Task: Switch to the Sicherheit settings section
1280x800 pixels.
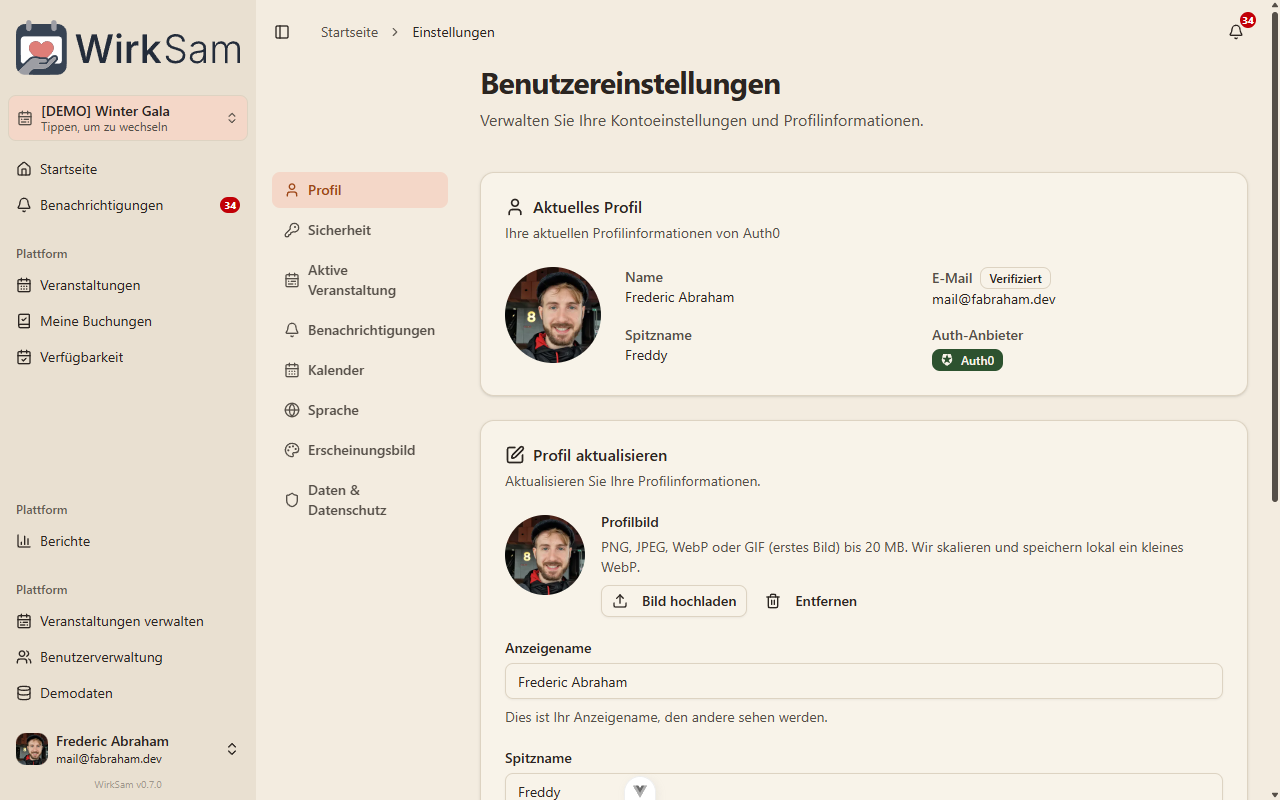Action: pyautogui.click(x=360, y=230)
